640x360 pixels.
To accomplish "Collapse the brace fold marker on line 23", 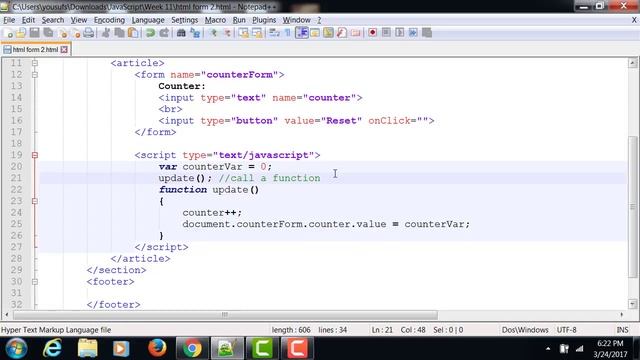I will click(x=35, y=201).
